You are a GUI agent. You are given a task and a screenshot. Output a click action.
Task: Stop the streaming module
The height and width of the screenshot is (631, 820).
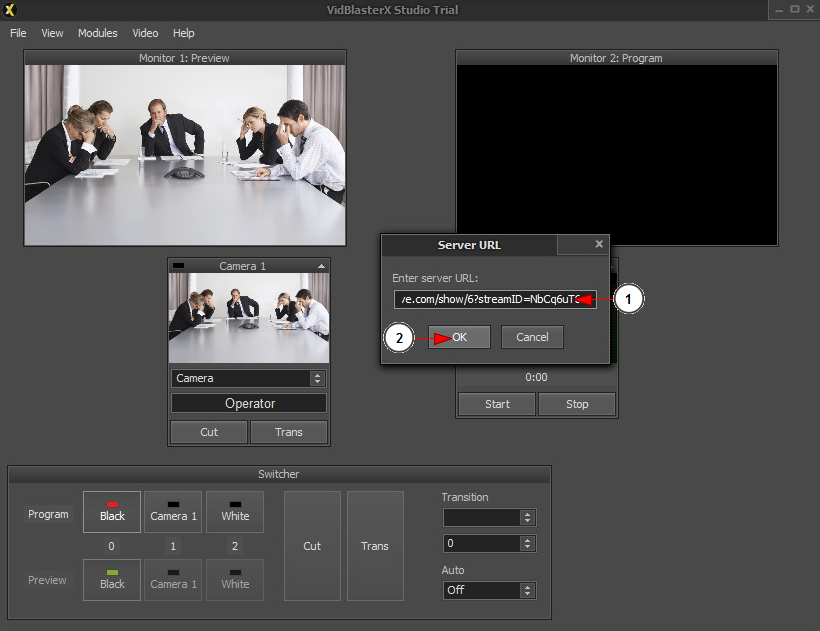[577, 404]
